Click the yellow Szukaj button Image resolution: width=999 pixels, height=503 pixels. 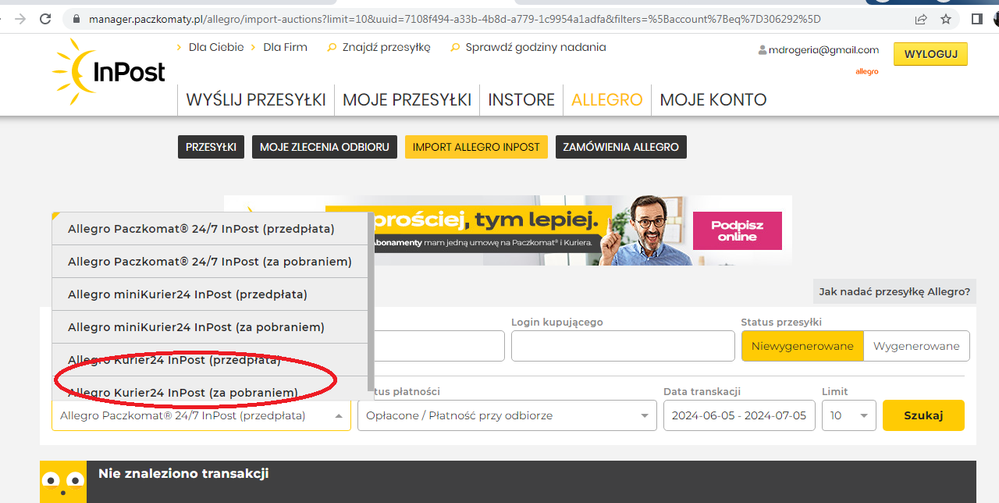click(923, 416)
